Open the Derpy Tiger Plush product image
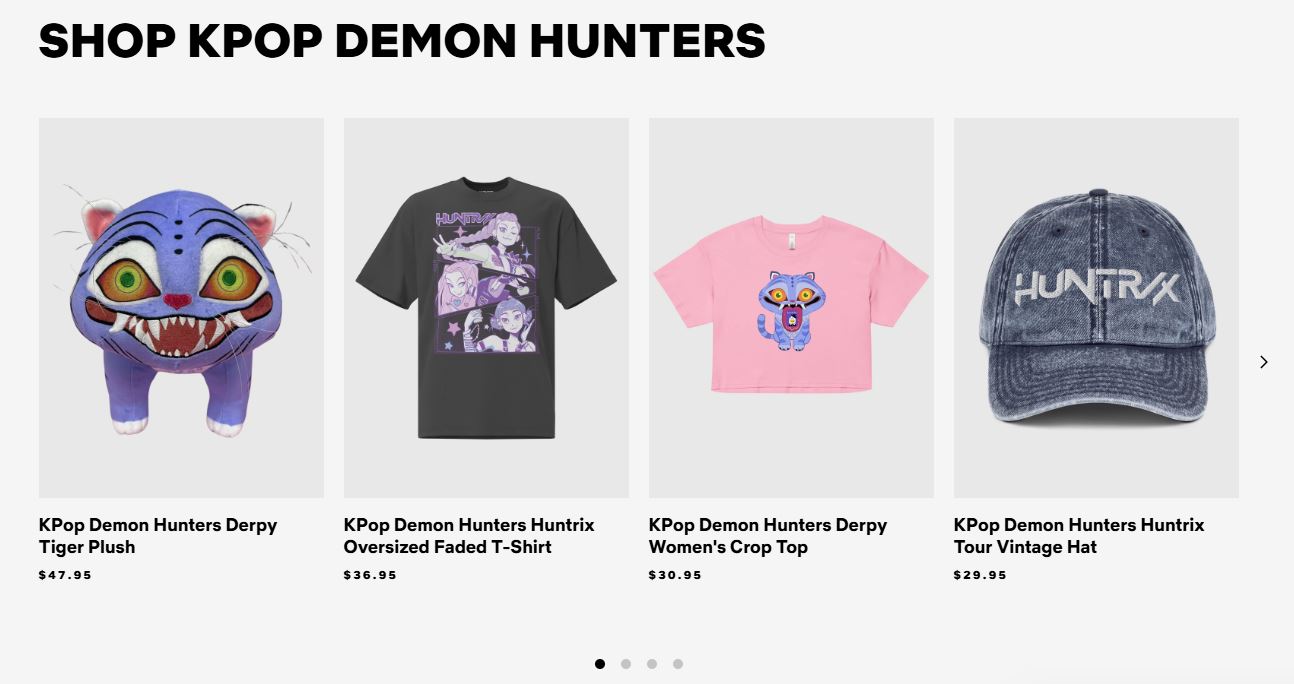 181,308
